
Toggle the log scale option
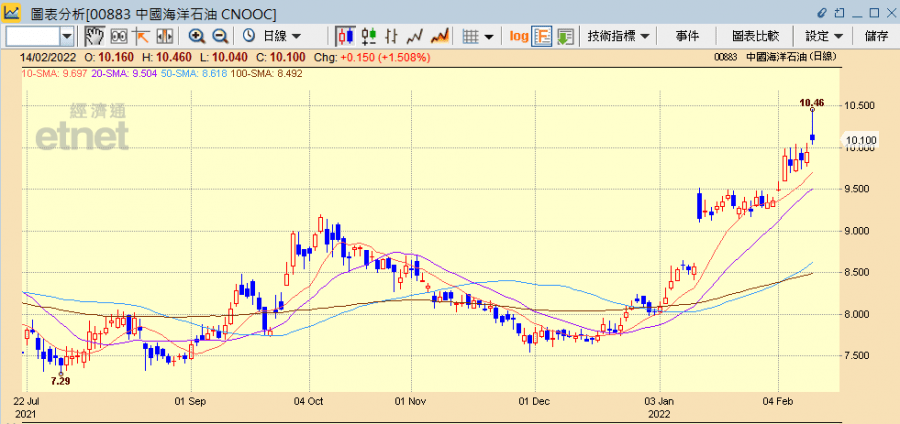tap(519, 37)
